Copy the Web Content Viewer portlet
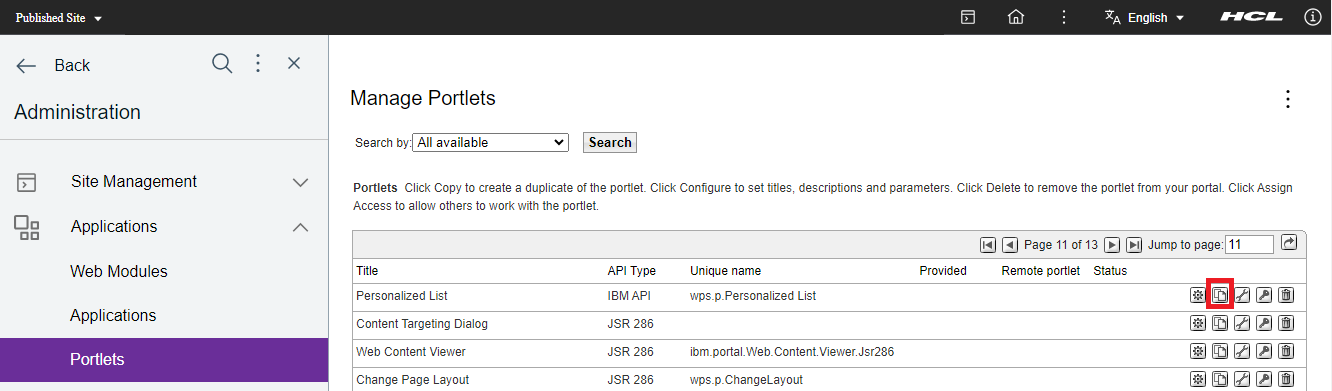 pos(1220,351)
